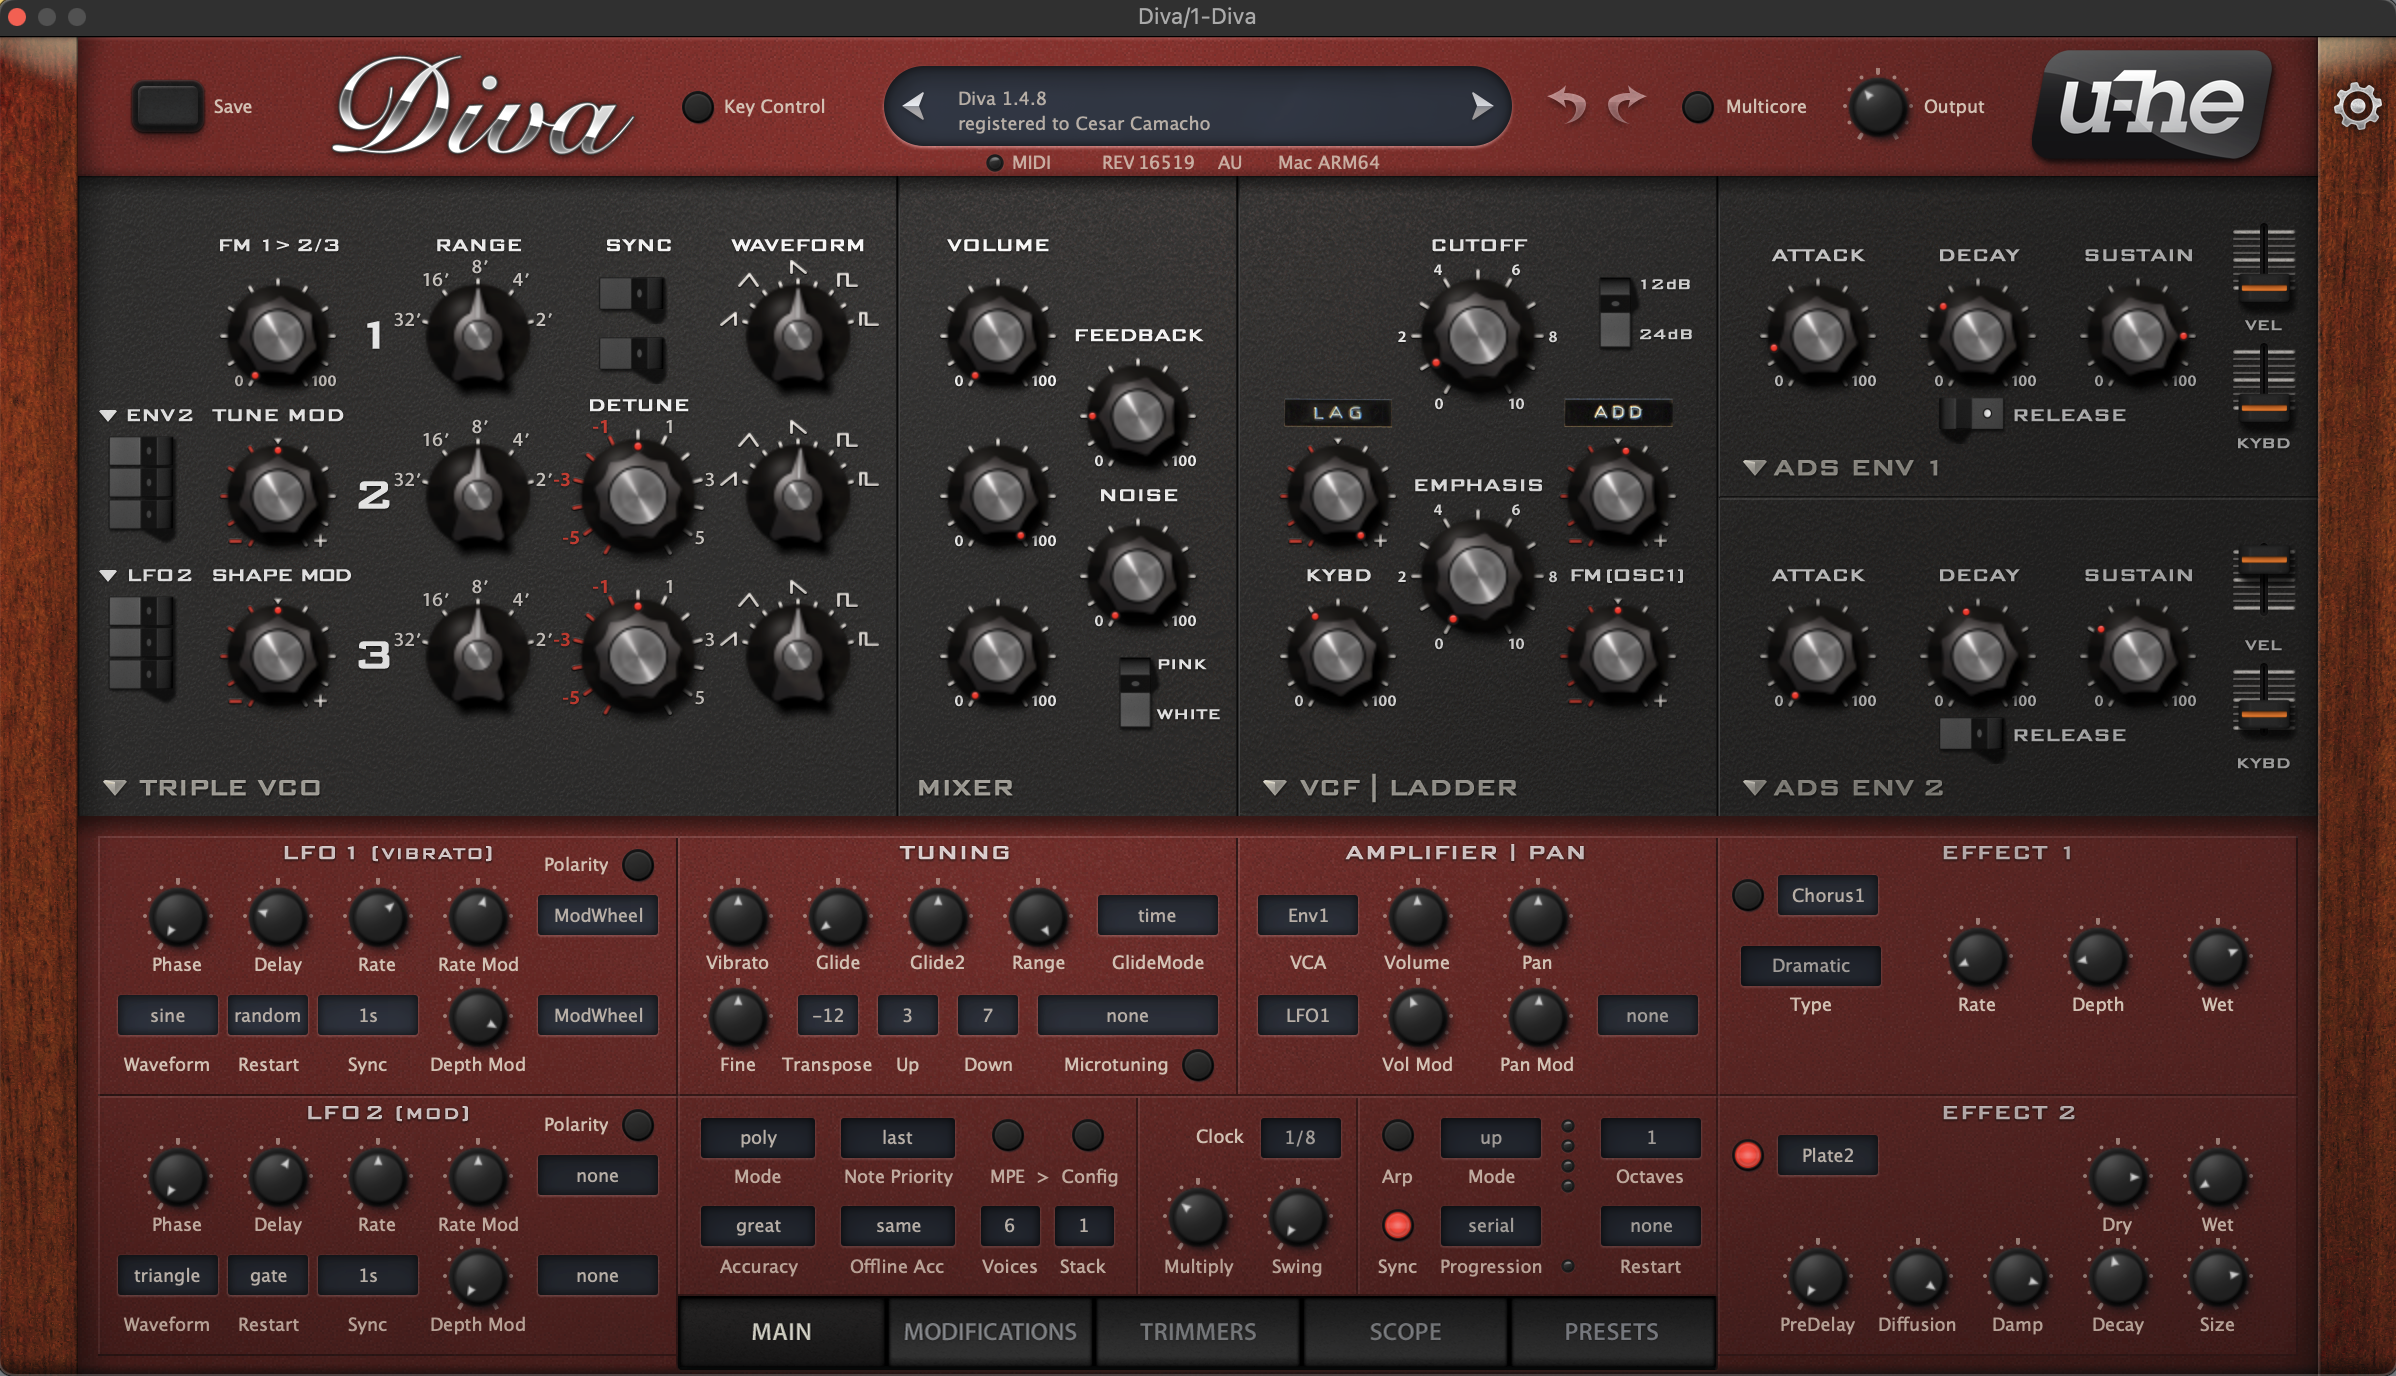The width and height of the screenshot is (2396, 1376).
Task: Click the Clock 1/8 value
Action: tap(1300, 1137)
